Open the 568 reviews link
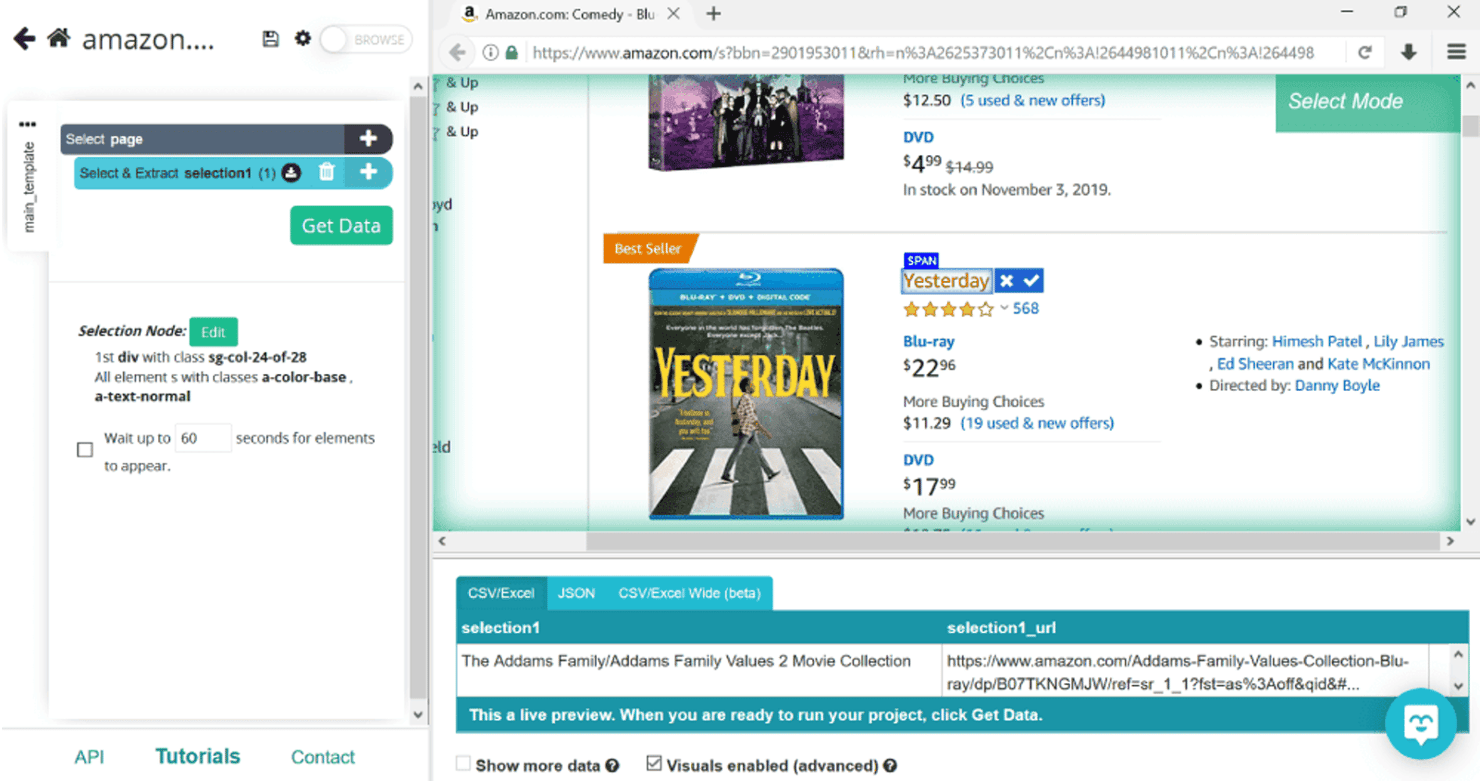Screen dimensions: 1480x781 [x=1026, y=309]
